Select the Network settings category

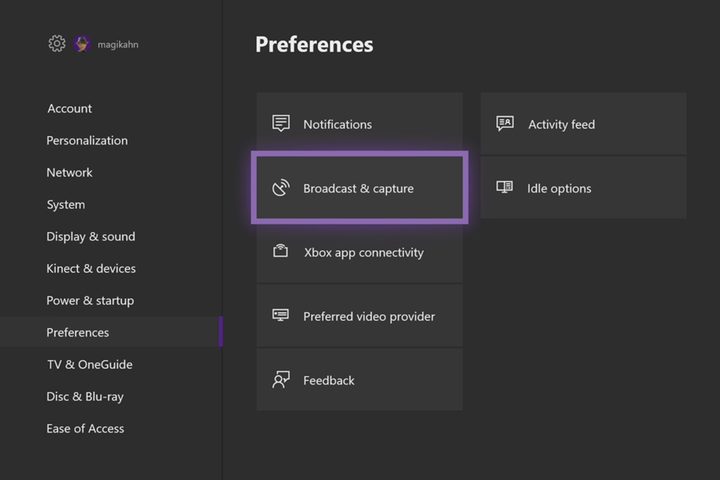69,173
